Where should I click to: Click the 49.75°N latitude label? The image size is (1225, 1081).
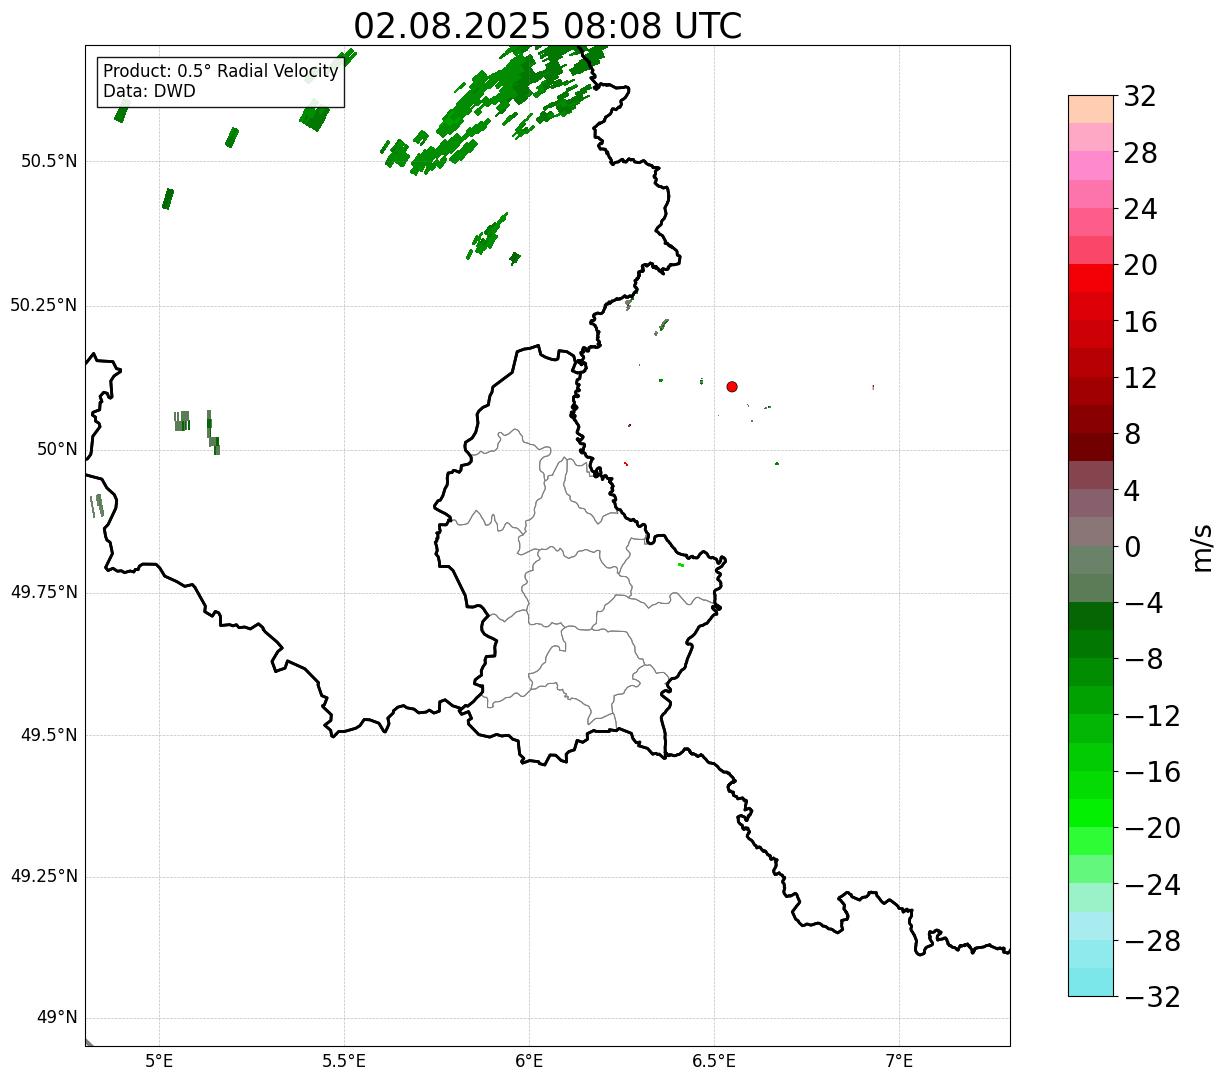44,592
